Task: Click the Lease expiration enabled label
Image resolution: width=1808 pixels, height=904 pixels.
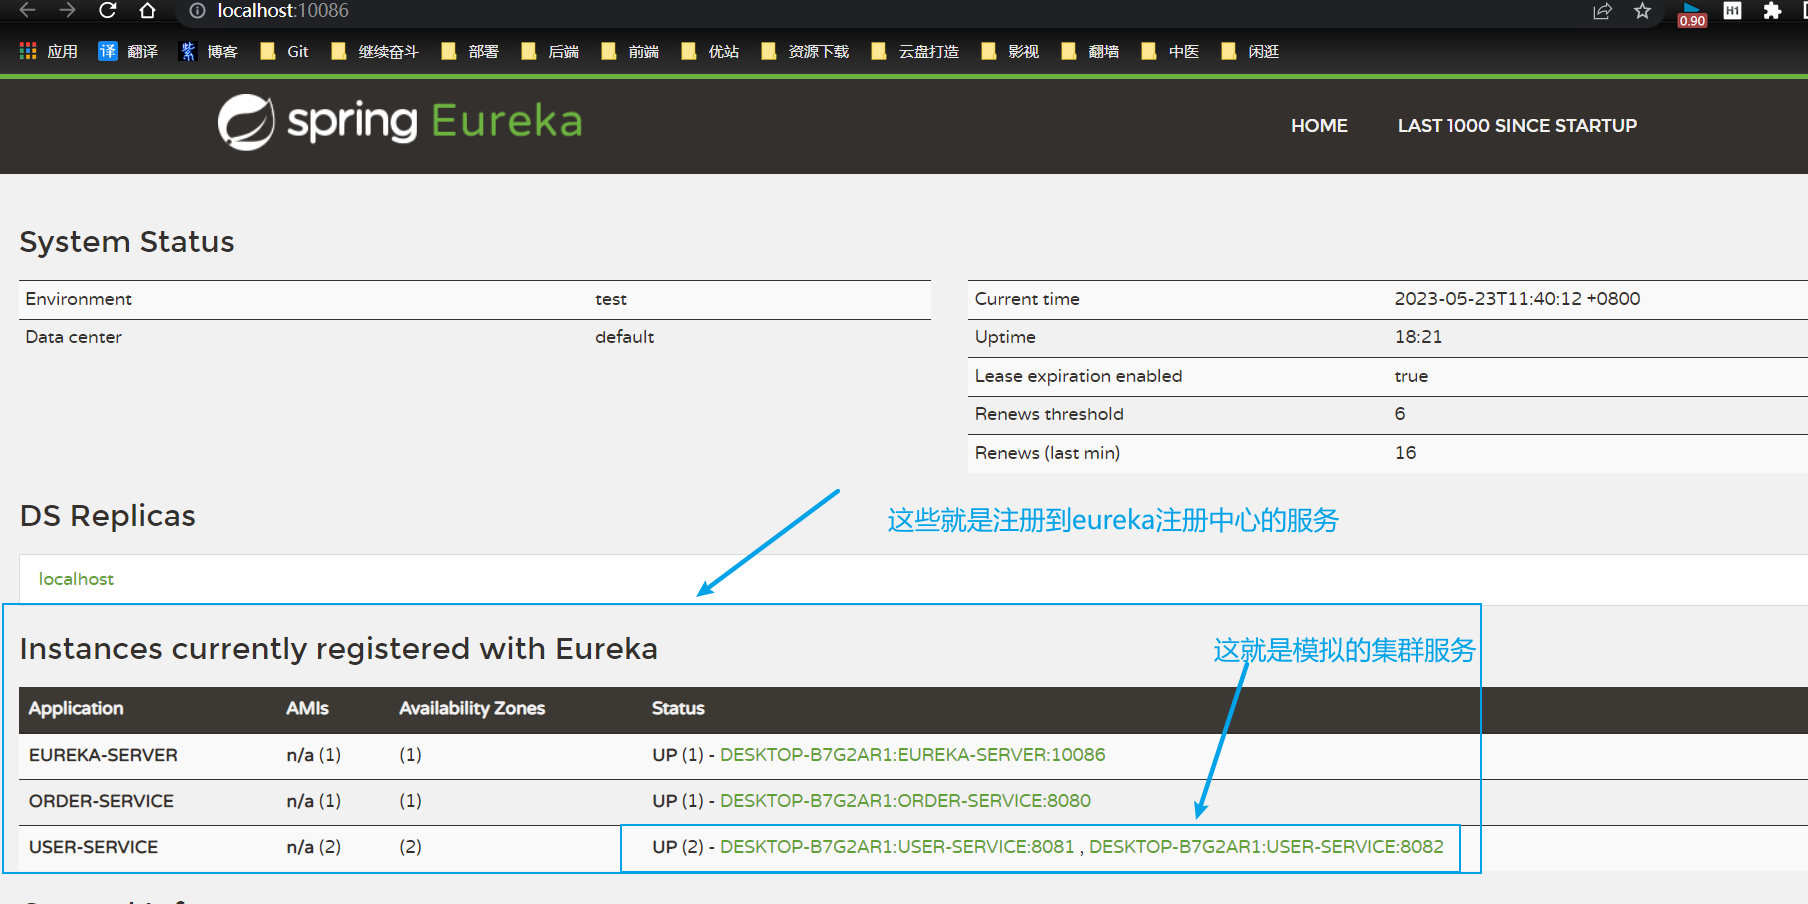Action: click(x=1078, y=376)
